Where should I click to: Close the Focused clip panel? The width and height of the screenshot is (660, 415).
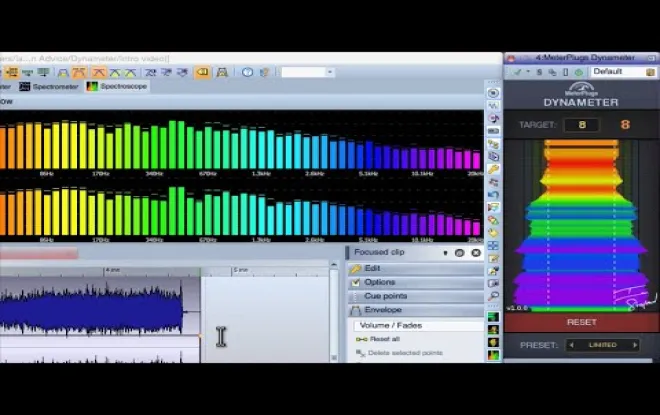[476, 253]
